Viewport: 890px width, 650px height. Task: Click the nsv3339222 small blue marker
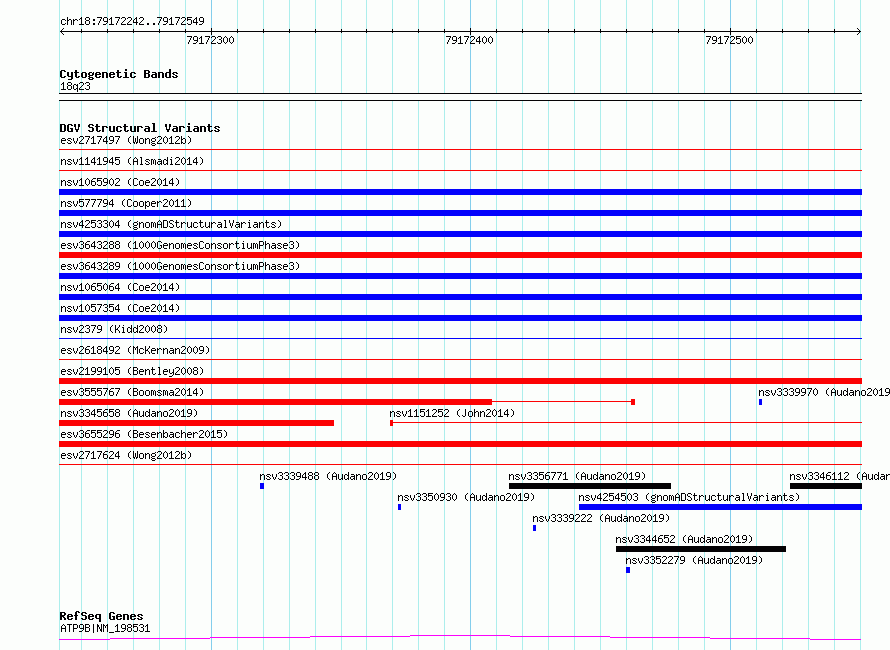534,528
